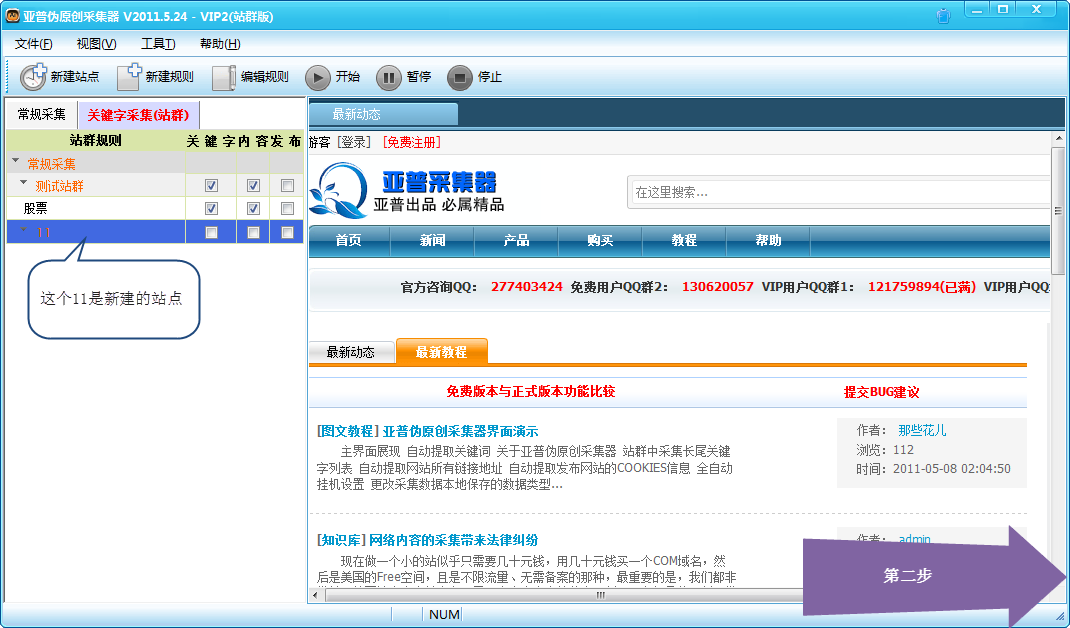Open the 新闻 nav item
1070x628 pixels.
click(x=433, y=240)
